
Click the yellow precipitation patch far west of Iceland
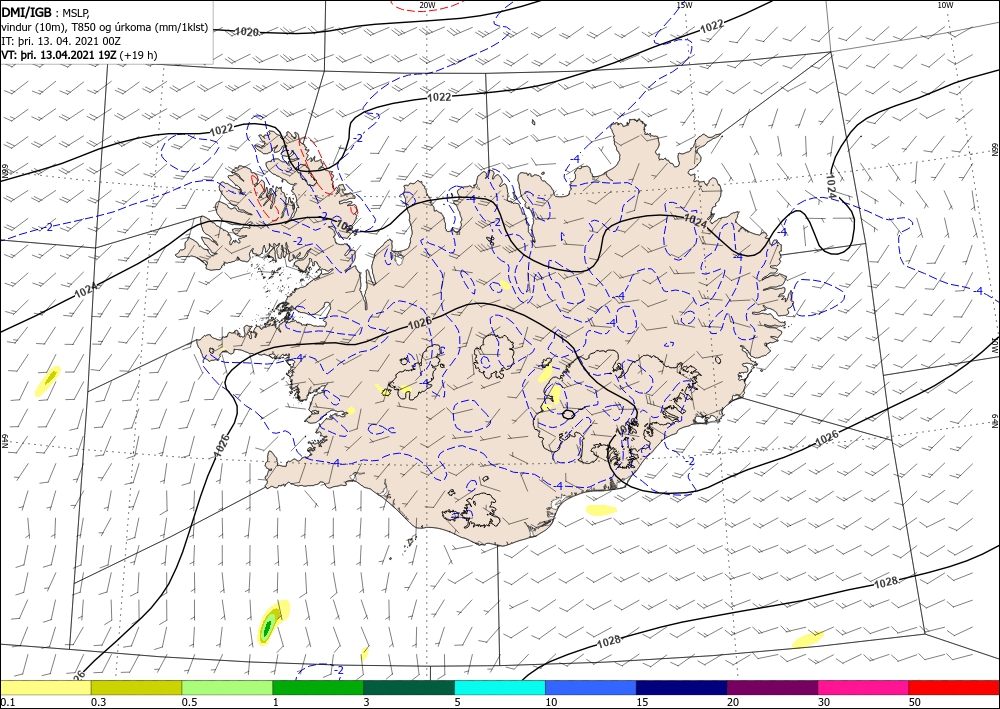(48, 381)
